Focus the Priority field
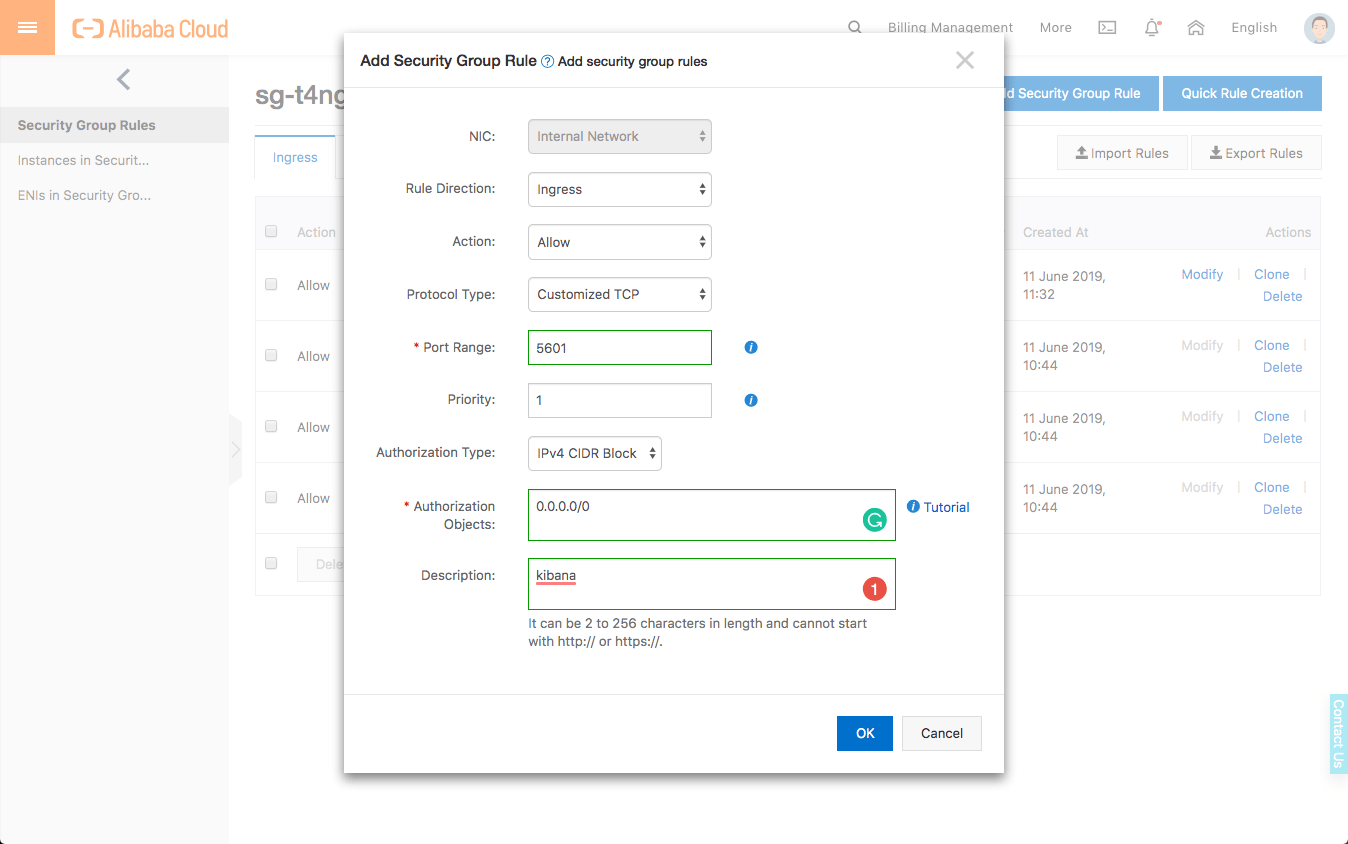 pyautogui.click(x=620, y=400)
